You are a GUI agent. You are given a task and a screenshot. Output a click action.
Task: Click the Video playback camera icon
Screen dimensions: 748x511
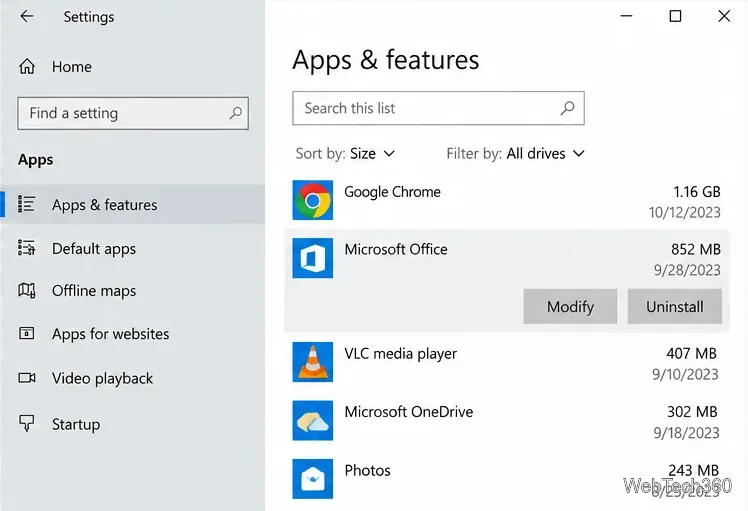(x=27, y=378)
